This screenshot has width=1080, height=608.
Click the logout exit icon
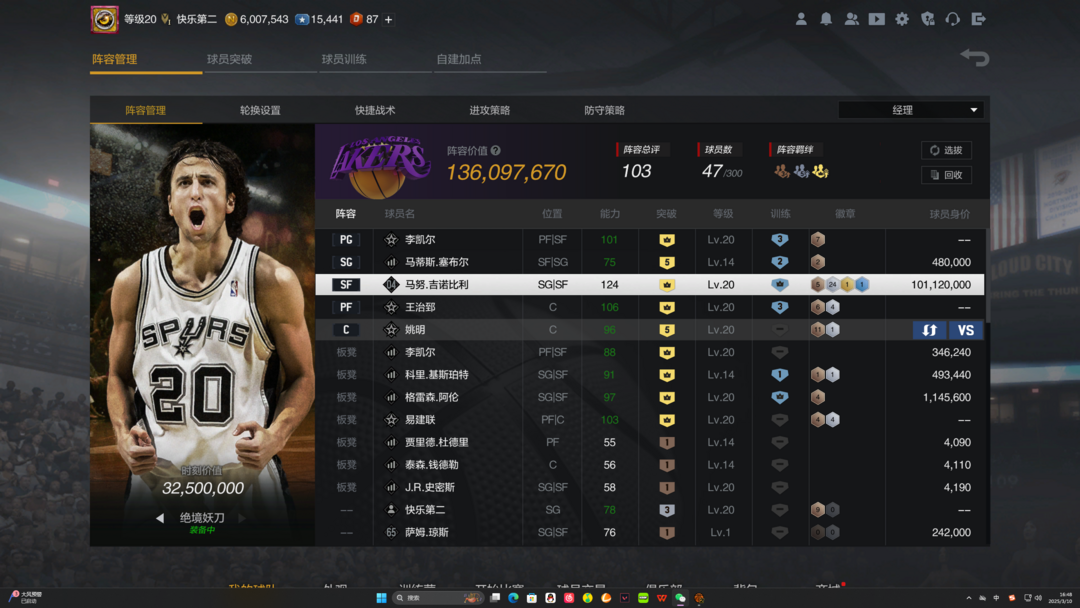(x=978, y=19)
